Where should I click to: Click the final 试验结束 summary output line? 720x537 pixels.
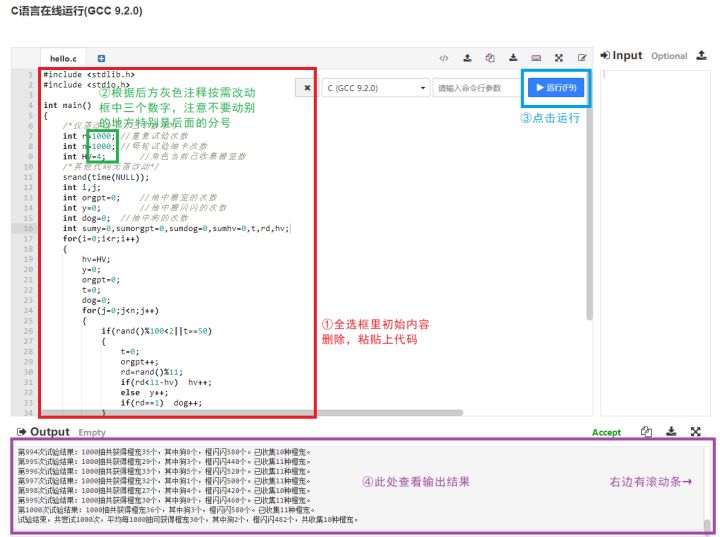[188, 520]
